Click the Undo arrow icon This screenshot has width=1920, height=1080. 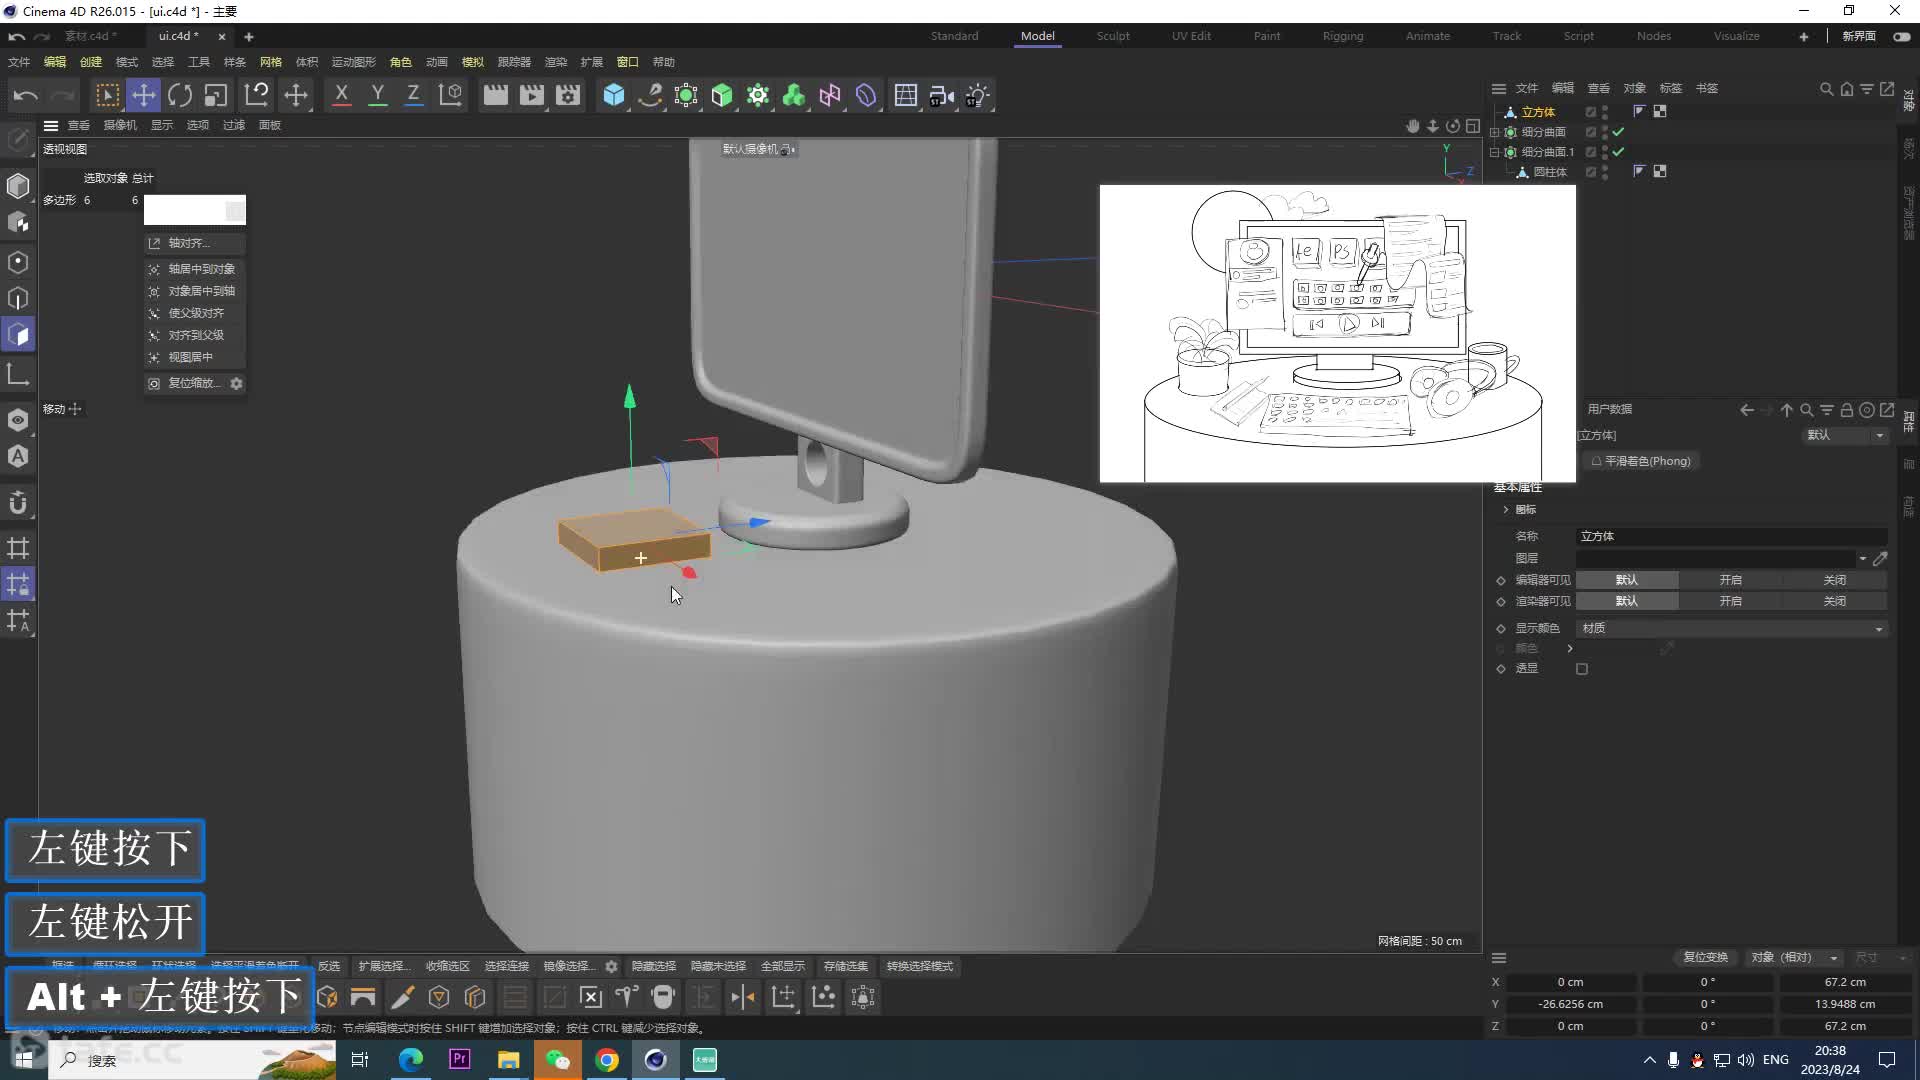pos(26,95)
